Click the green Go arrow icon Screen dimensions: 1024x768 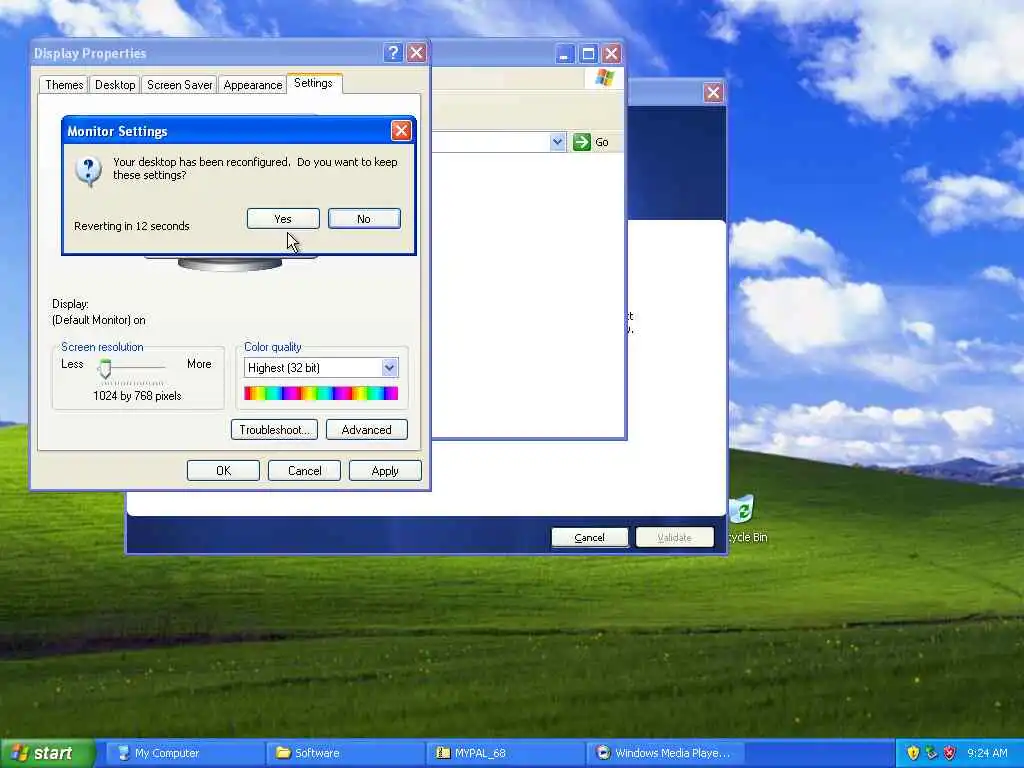pos(581,142)
